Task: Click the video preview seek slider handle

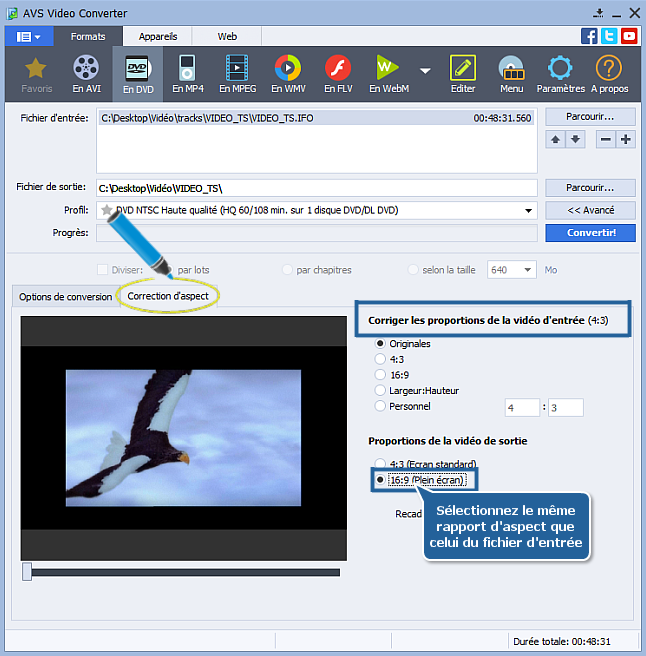Action: tap(27, 571)
